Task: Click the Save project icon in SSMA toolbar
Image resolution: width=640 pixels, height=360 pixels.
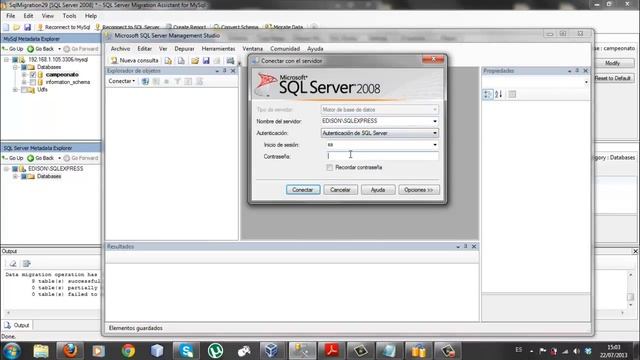Action: (x=27, y=27)
